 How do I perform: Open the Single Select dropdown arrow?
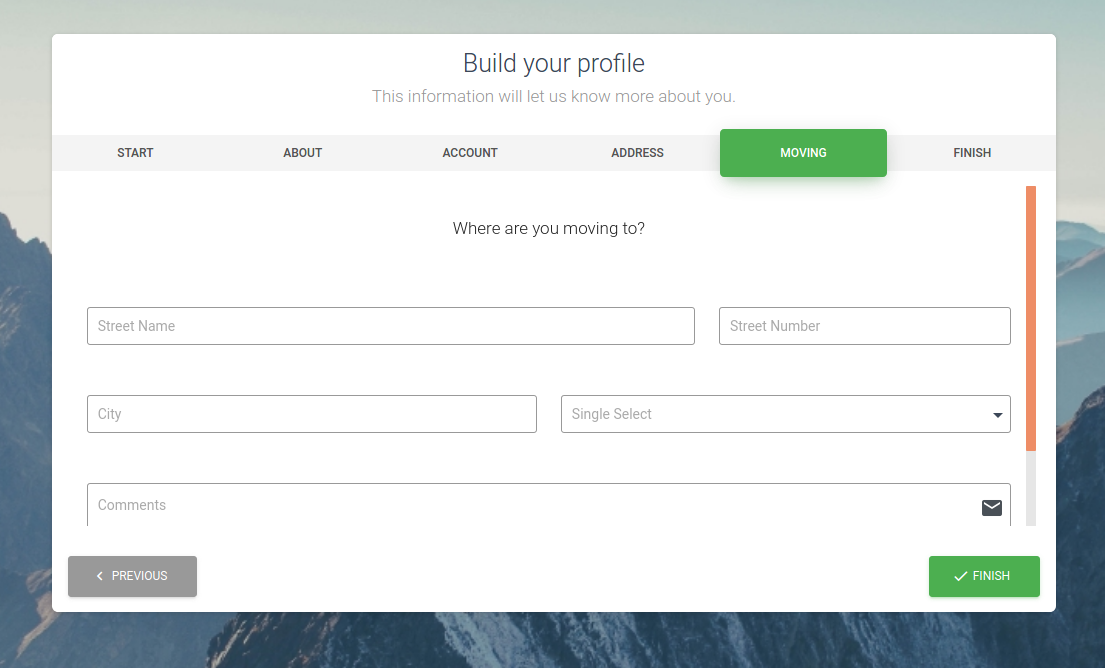point(997,415)
